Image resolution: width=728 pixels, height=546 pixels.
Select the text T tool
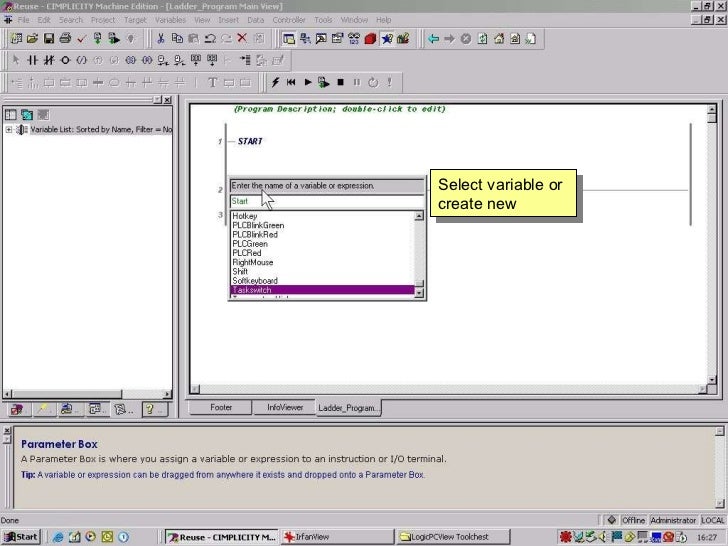(212, 82)
